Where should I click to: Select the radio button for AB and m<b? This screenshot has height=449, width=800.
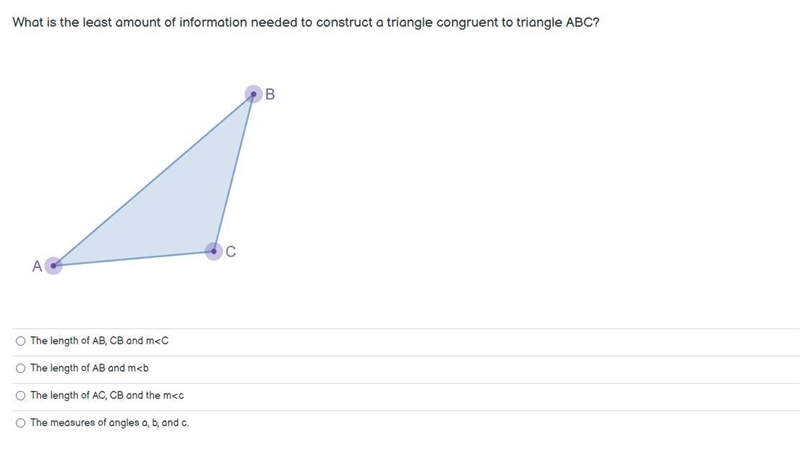tap(20, 368)
